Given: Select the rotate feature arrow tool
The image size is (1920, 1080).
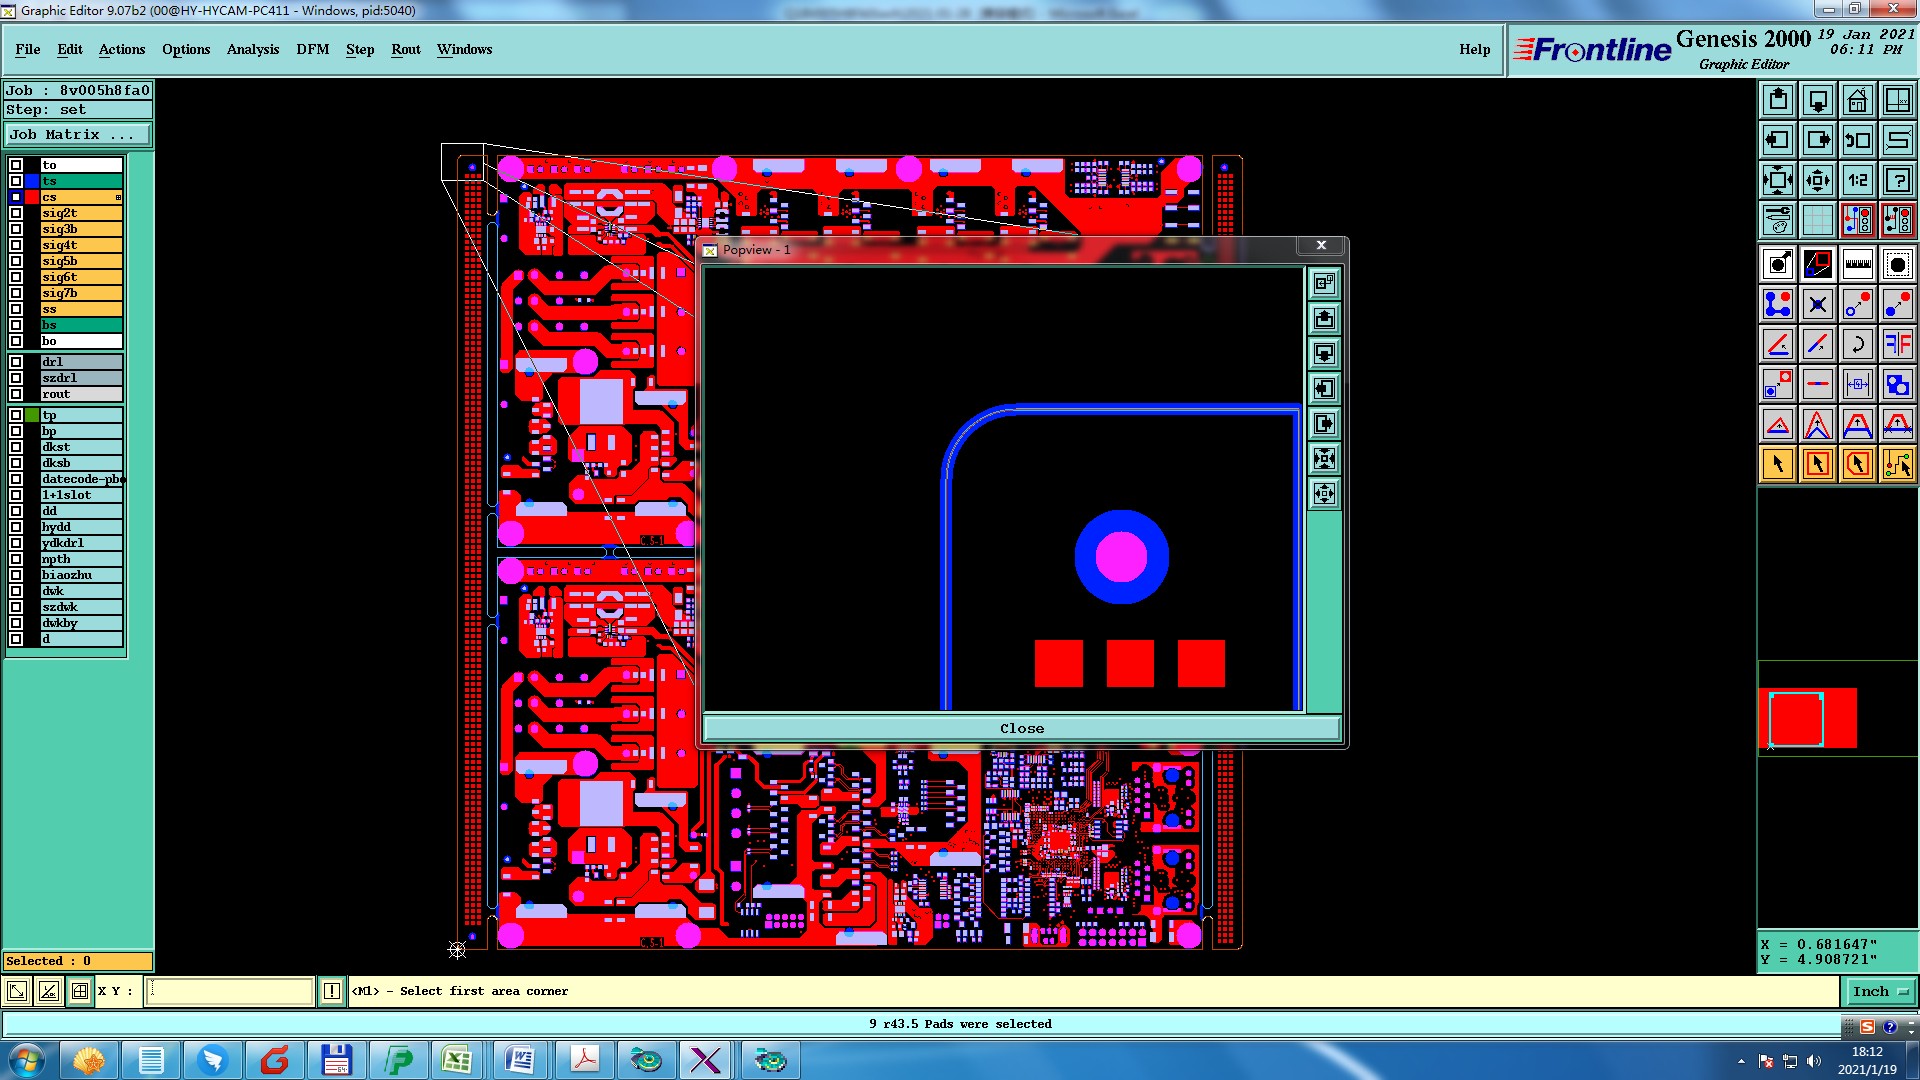Looking at the screenshot, I should tap(1857, 344).
